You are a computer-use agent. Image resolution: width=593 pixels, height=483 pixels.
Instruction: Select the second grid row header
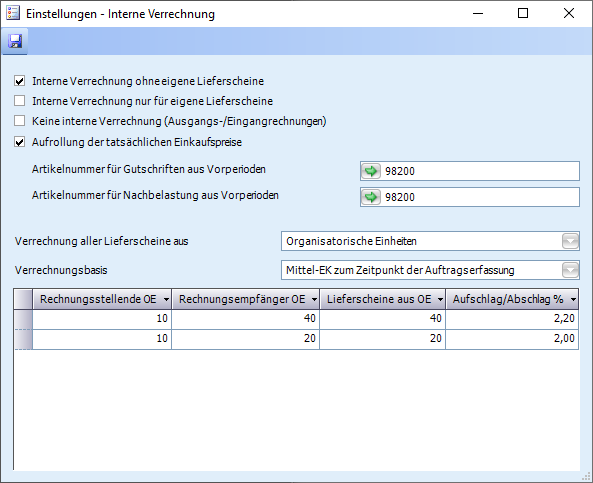click(x=23, y=339)
